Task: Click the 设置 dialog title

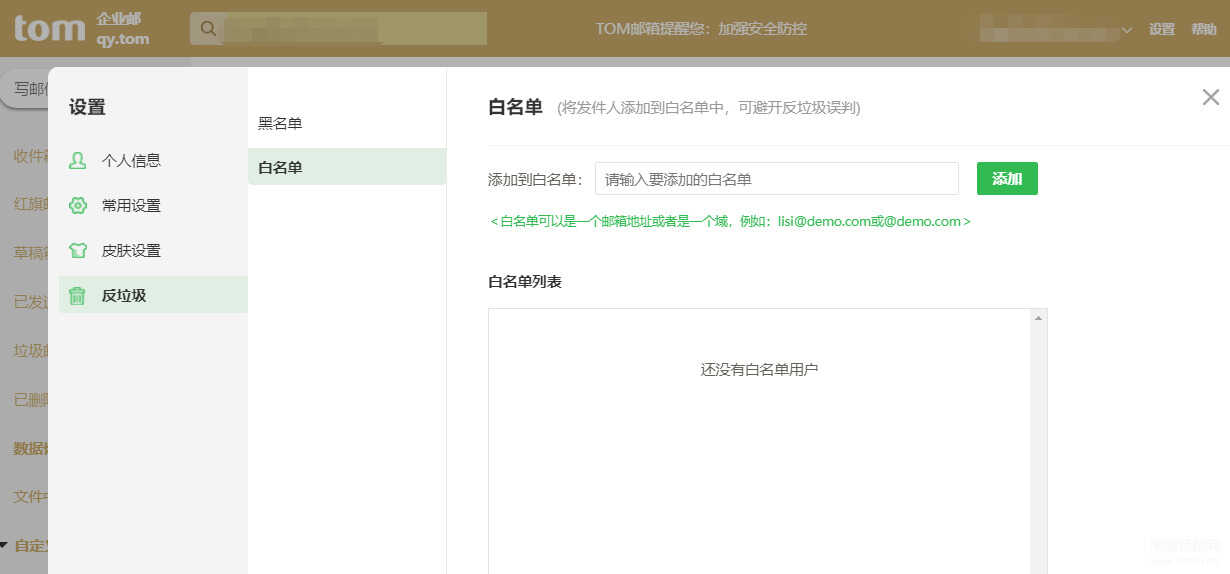Action: click(x=87, y=107)
